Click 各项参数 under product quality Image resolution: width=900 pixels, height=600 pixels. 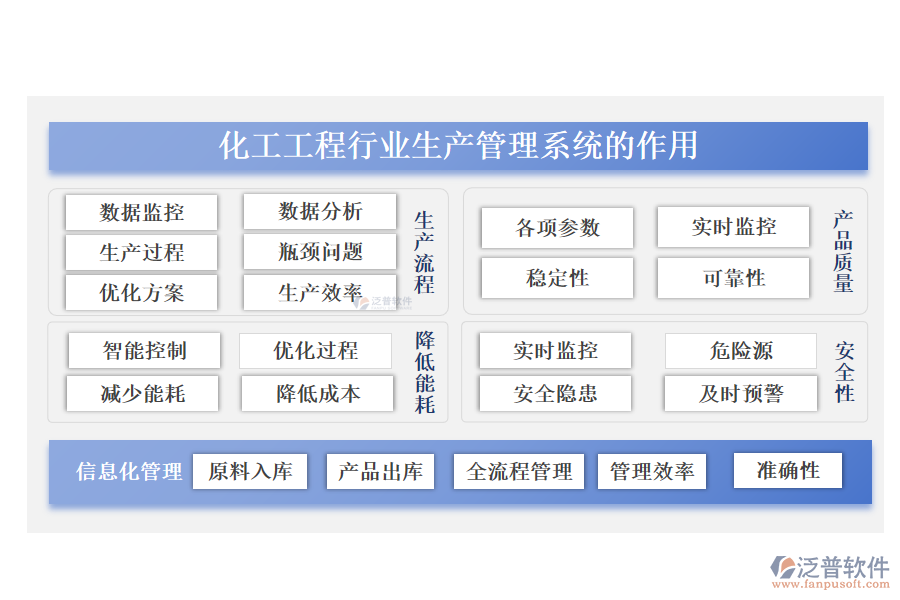pyautogui.click(x=555, y=227)
